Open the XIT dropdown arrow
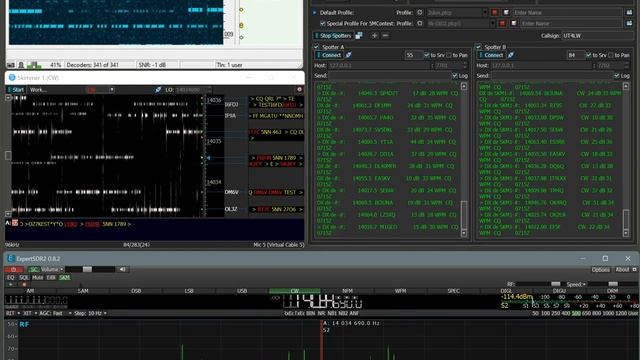This screenshot has width=640, height=360. click(36, 313)
